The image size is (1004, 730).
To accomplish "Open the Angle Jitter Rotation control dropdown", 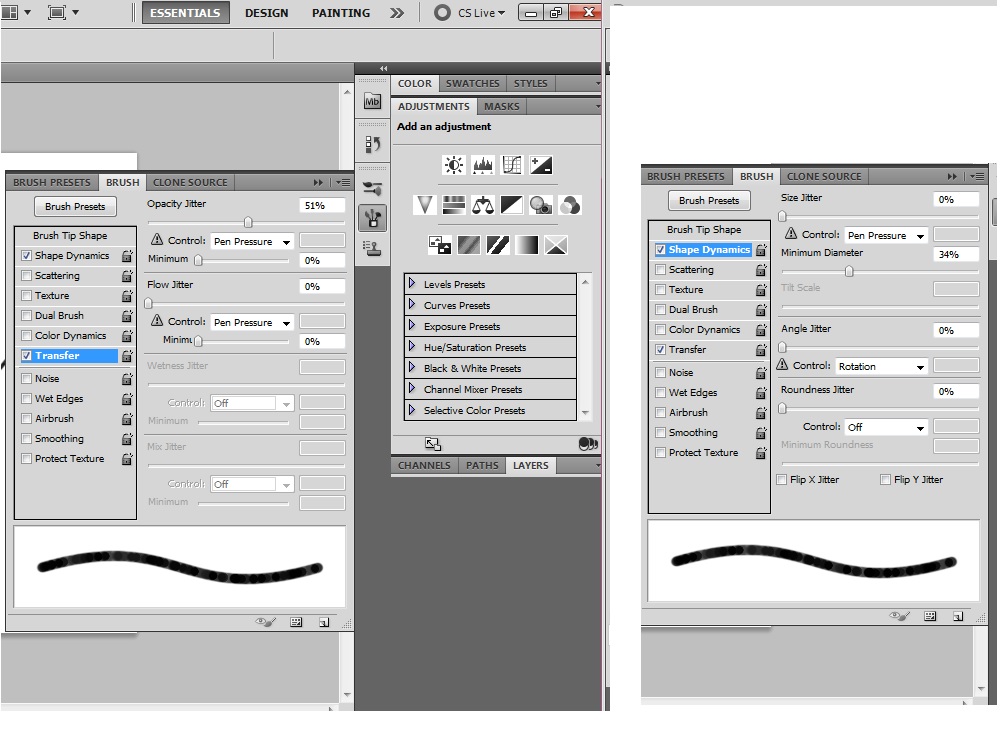I will coord(881,367).
